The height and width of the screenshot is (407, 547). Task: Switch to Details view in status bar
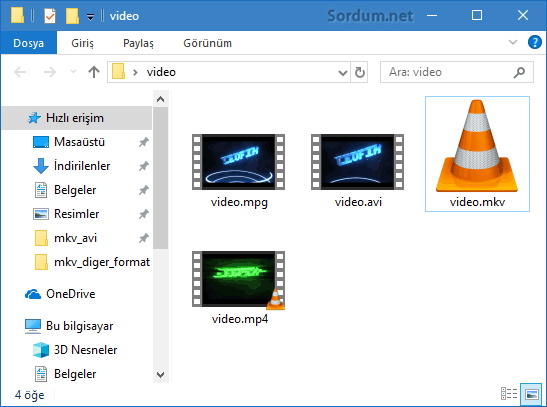(x=509, y=394)
